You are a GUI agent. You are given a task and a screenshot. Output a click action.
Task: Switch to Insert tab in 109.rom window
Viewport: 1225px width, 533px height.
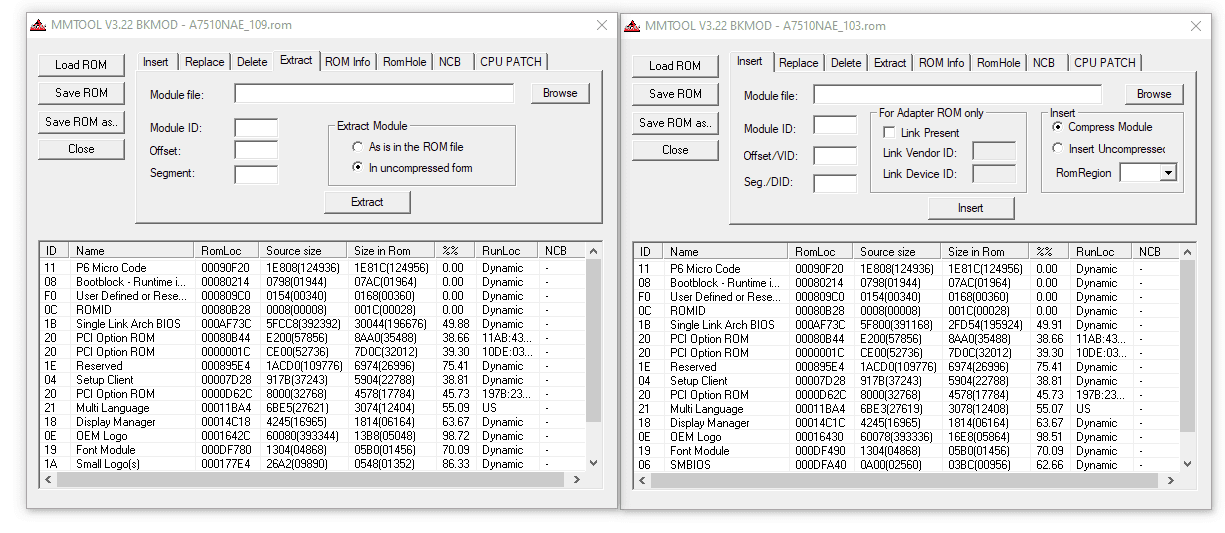coord(156,62)
